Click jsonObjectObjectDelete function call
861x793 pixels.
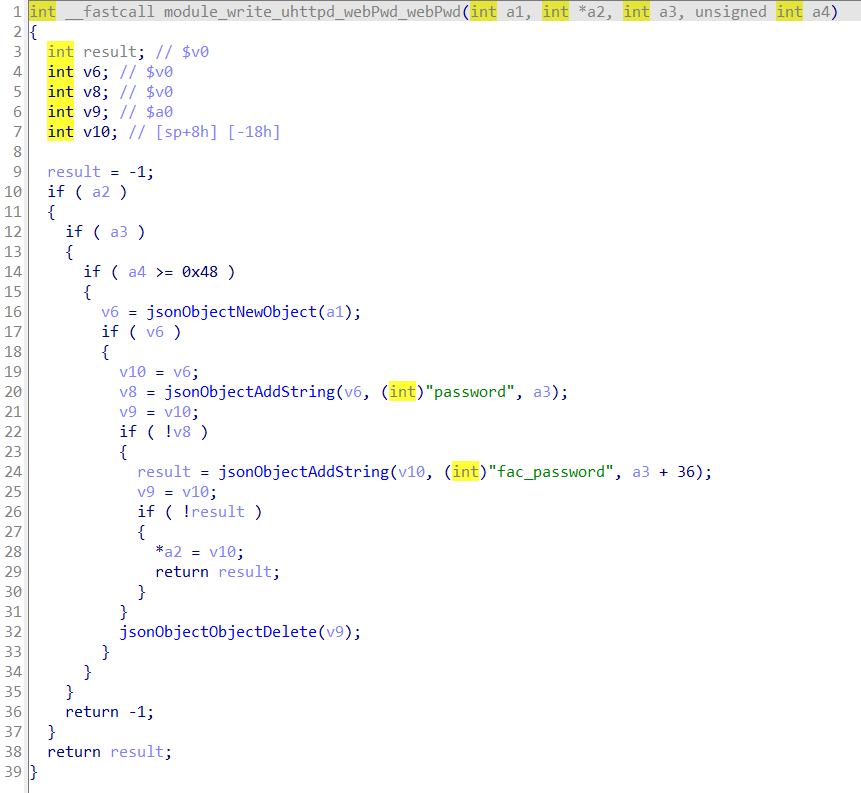click(219, 632)
